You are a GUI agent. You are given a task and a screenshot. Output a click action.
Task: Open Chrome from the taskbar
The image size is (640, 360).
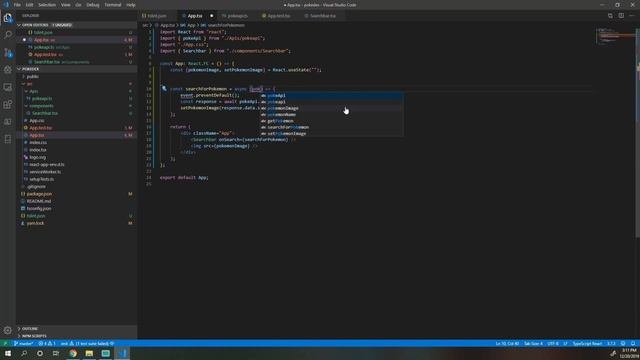tap(73, 353)
